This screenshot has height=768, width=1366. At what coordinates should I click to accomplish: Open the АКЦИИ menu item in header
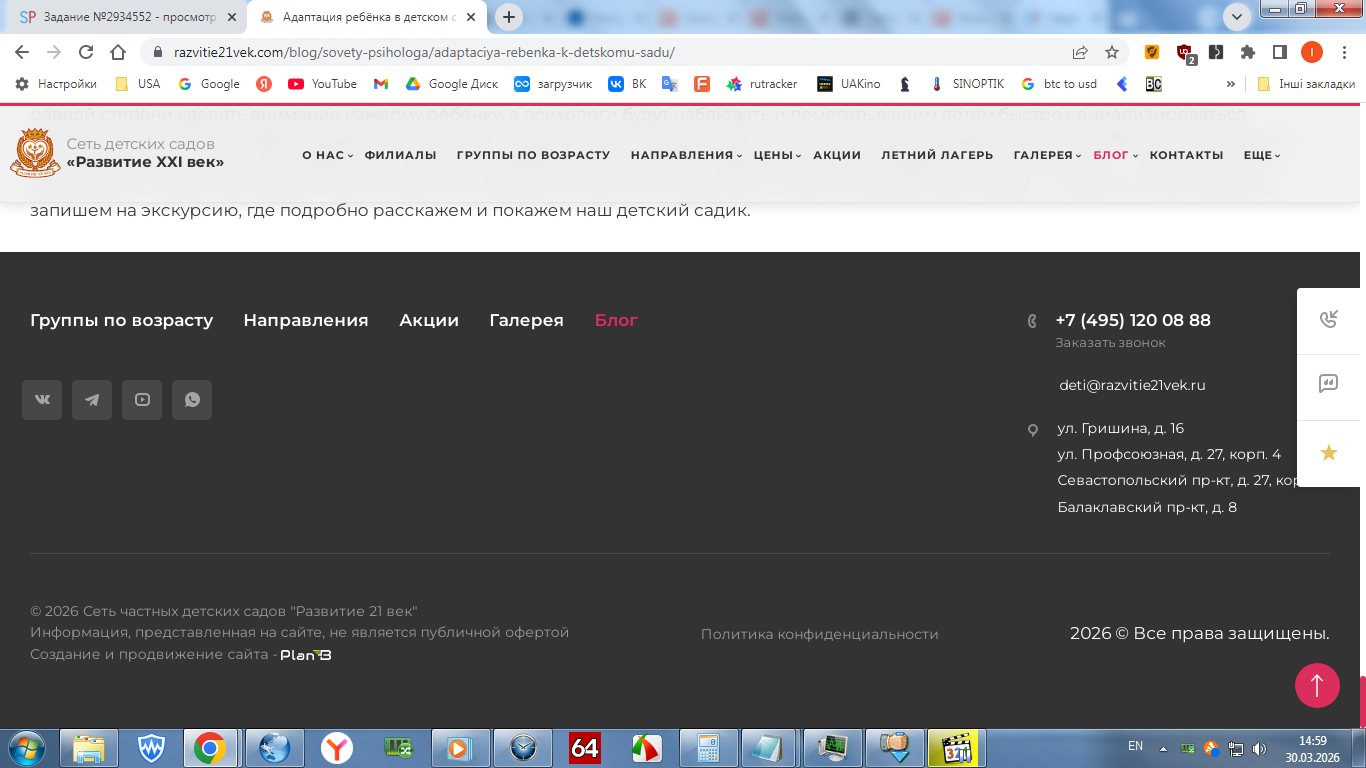point(837,155)
